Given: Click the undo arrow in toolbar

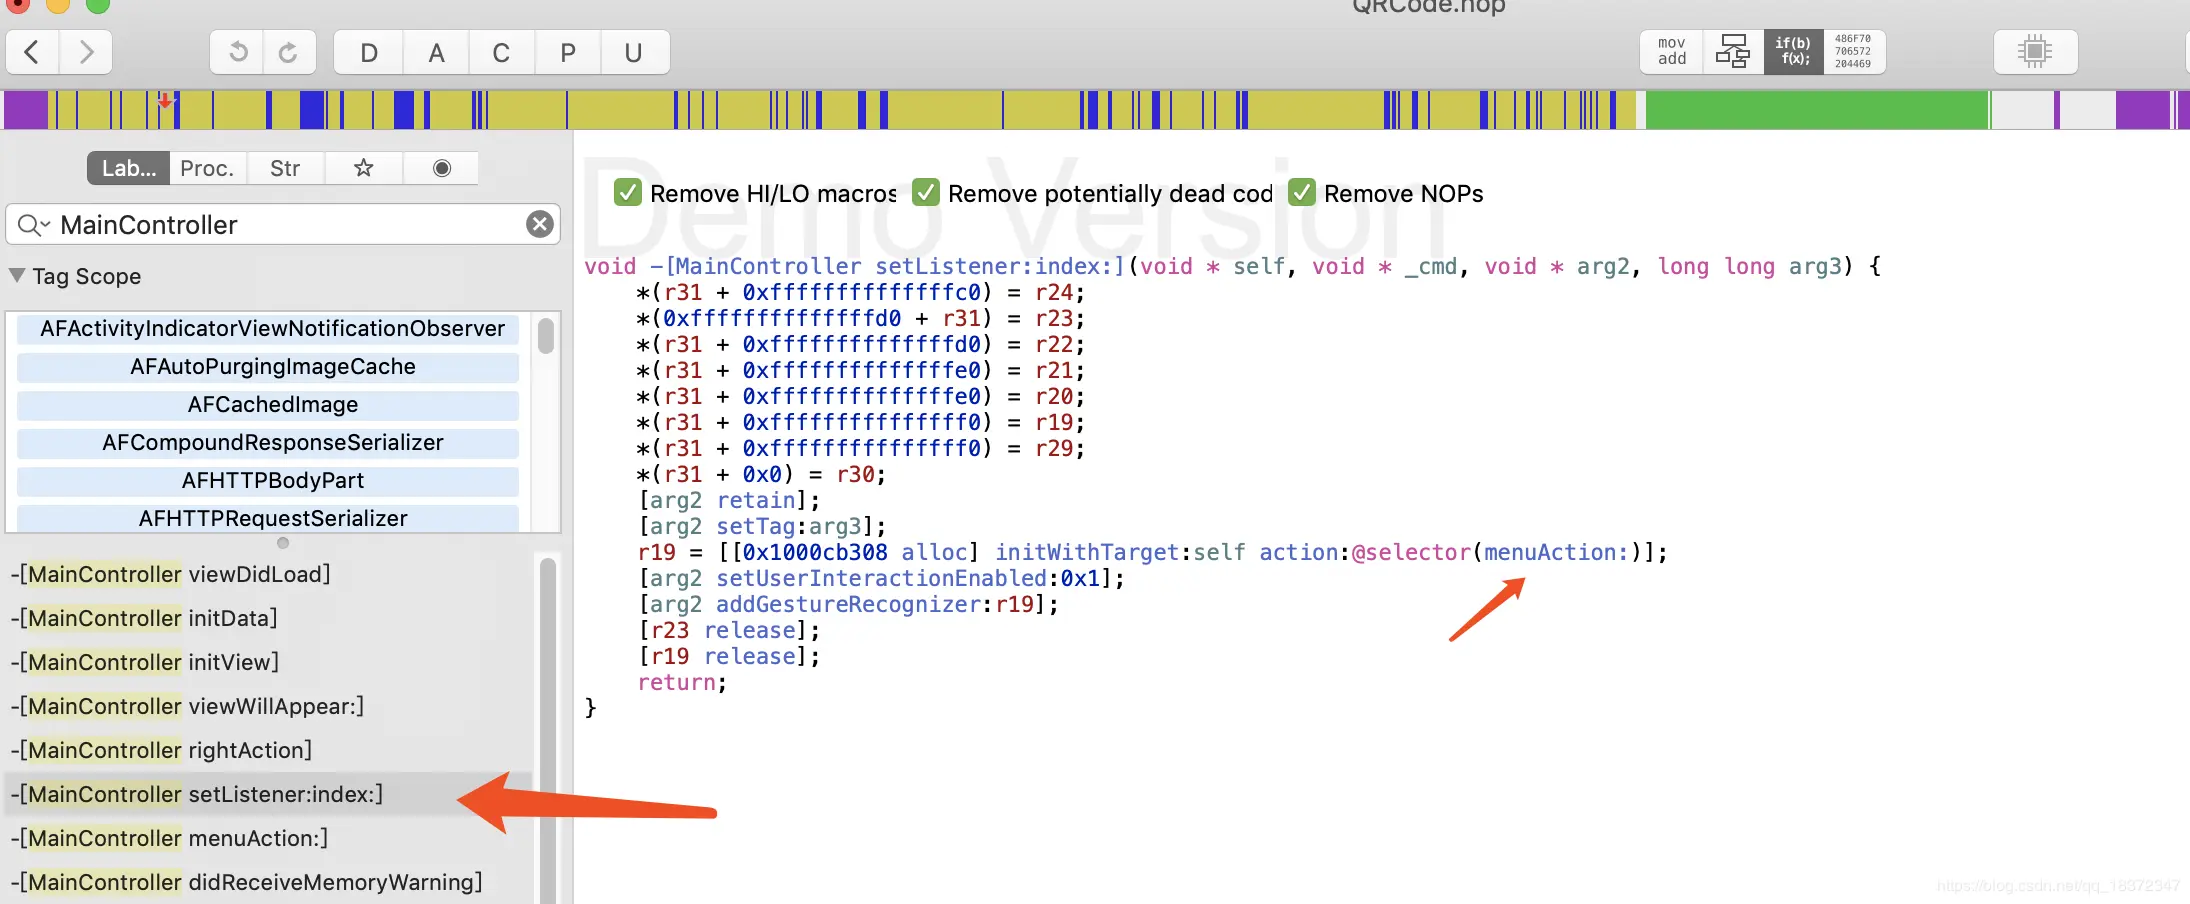Looking at the screenshot, I should 237,52.
